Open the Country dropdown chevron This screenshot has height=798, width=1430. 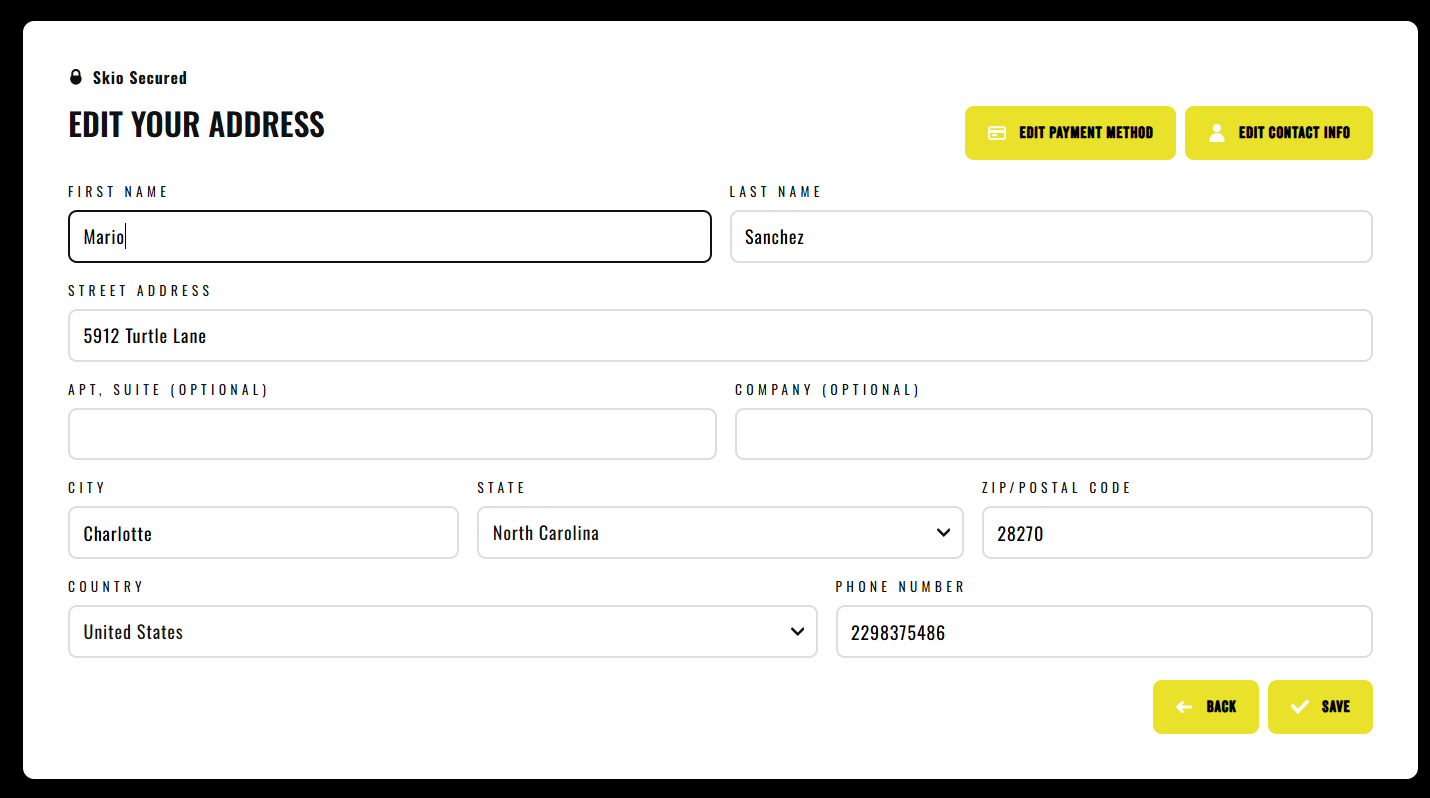coord(797,631)
